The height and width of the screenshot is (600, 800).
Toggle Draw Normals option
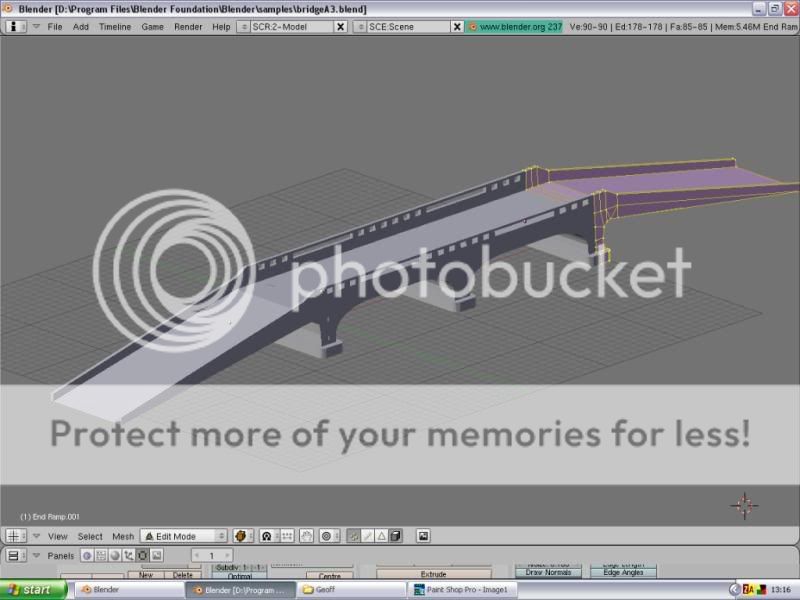548,572
